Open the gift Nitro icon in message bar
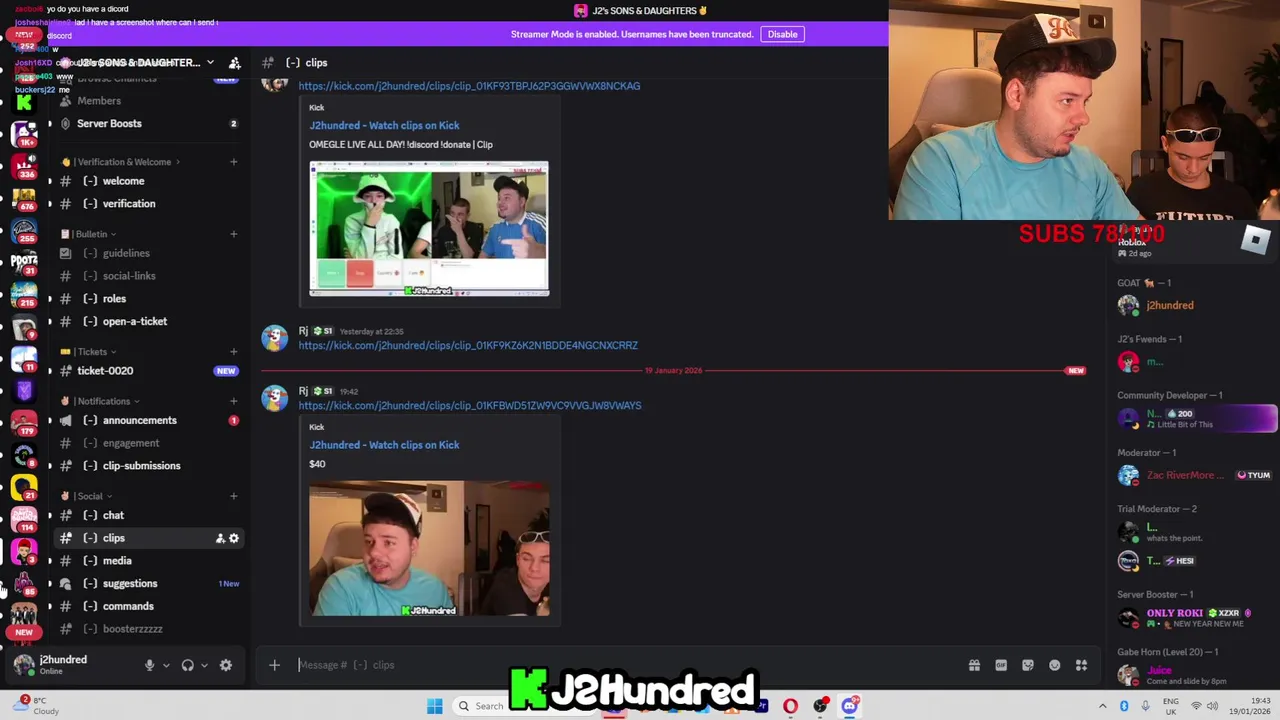The height and width of the screenshot is (720, 1280). [x=974, y=665]
